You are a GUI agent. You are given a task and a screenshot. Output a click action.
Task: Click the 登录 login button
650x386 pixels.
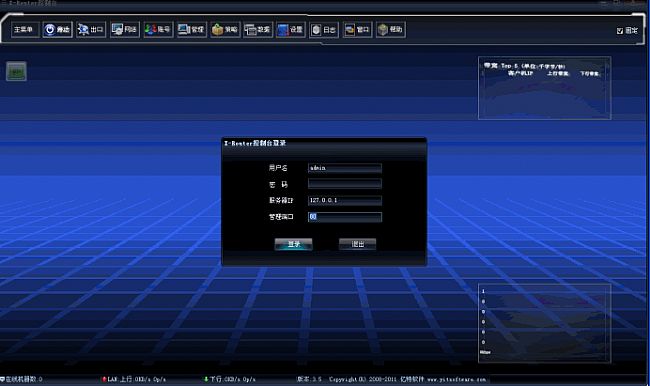click(293, 244)
